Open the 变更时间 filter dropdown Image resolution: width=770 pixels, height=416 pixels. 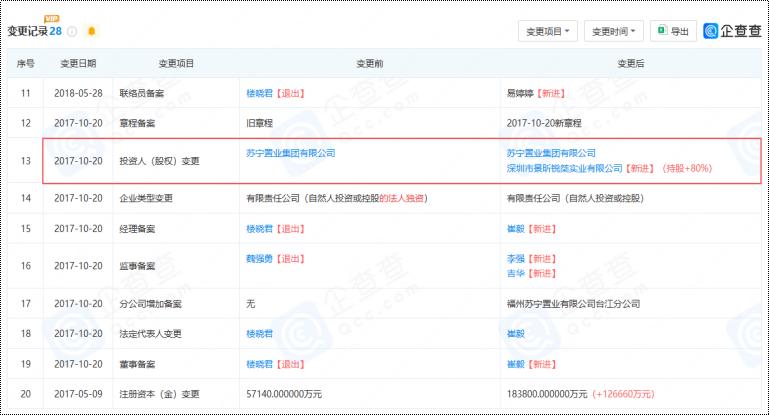coord(613,31)
